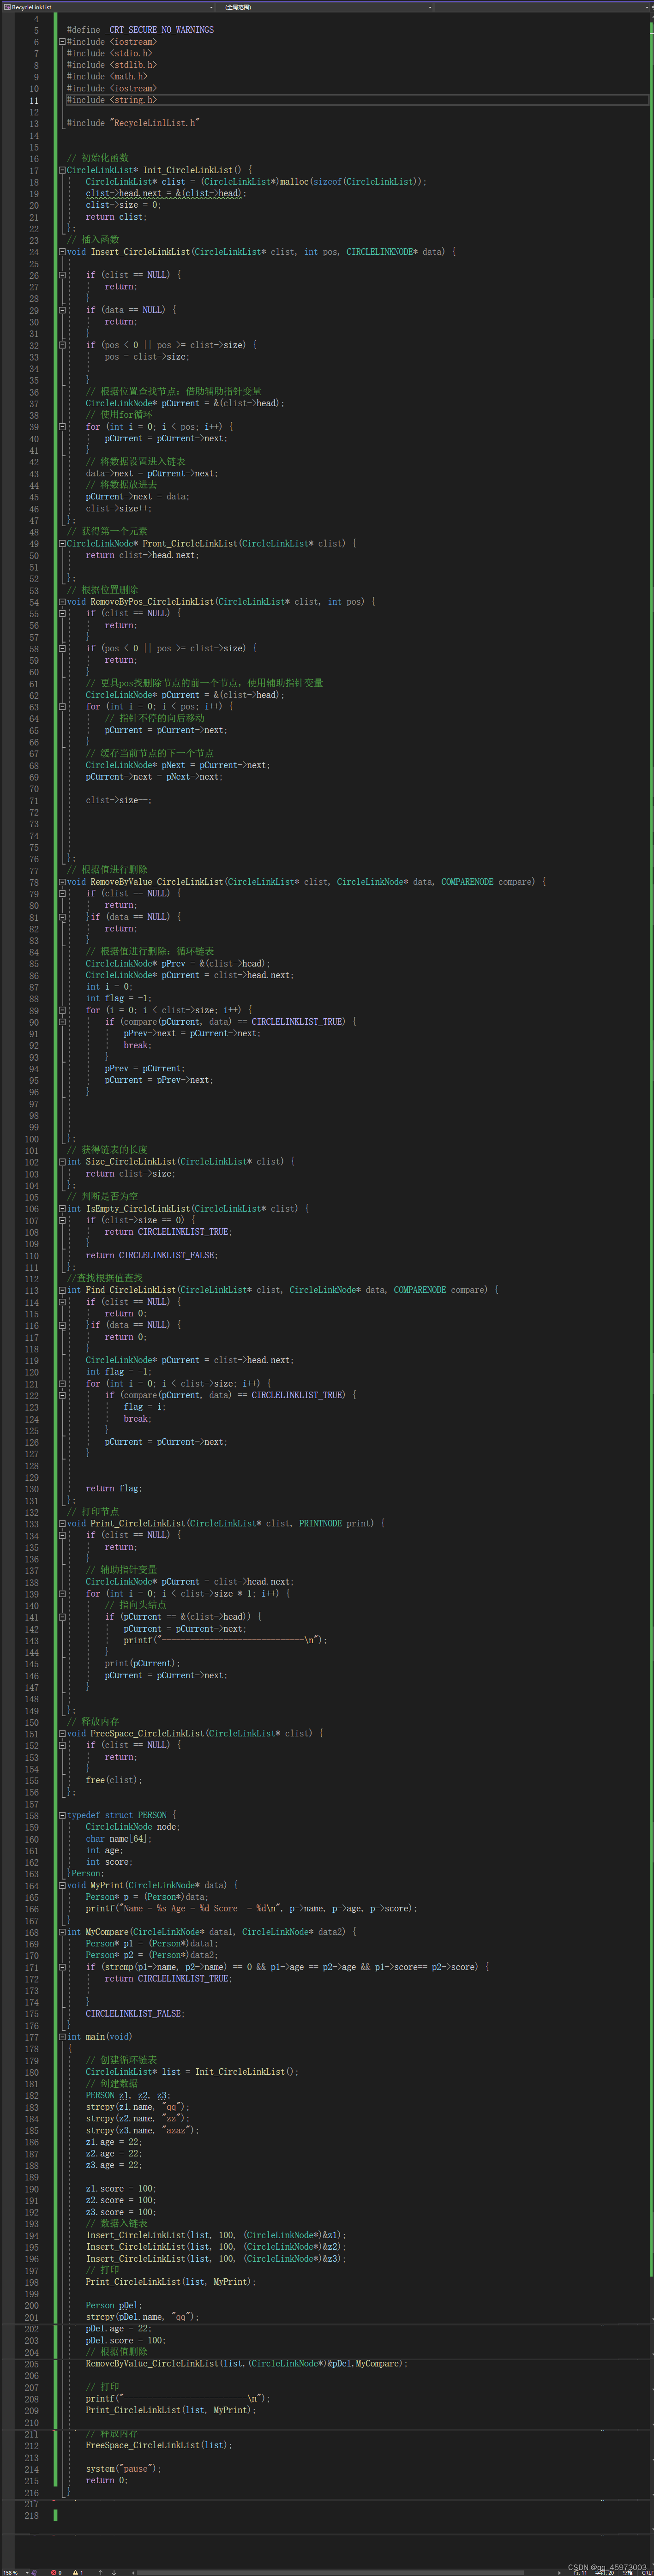The height and width of the screenshot is (2576, 654).
Task: Click the clist->size--; statement
Action: click(118, 800)
